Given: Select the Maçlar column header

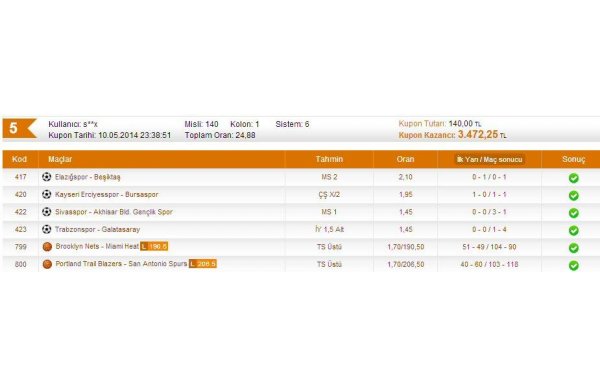Looking at the screenshot, I should (x=60, y=159).
